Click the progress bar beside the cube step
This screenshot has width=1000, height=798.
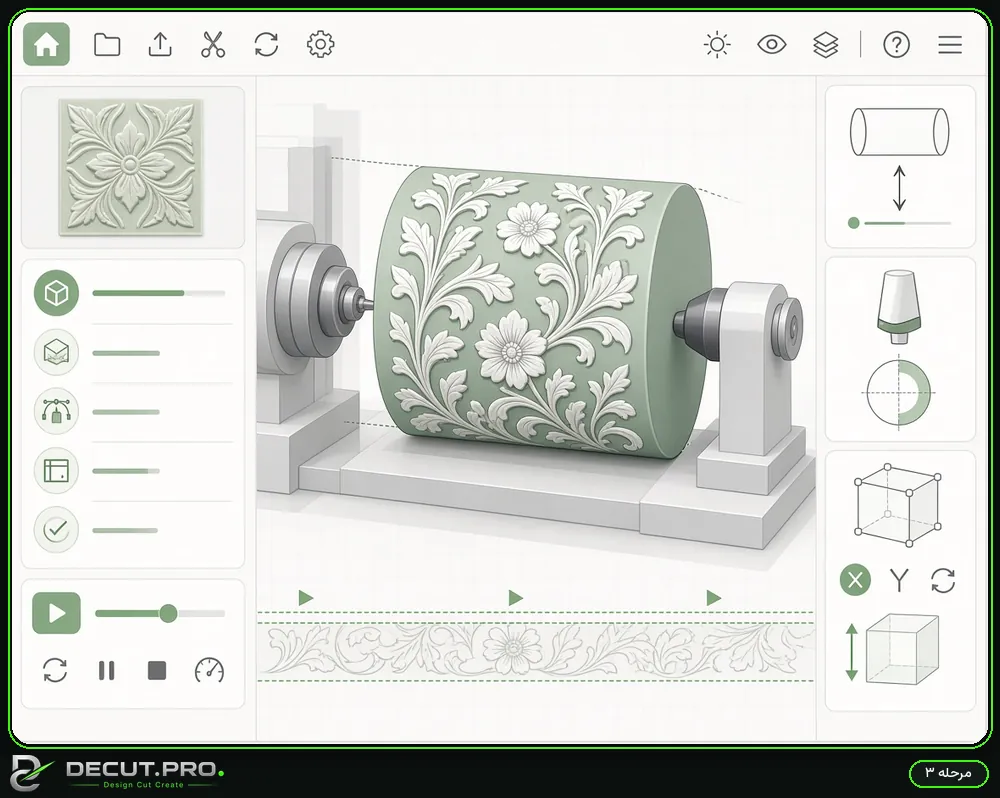[x=159, y=293]
